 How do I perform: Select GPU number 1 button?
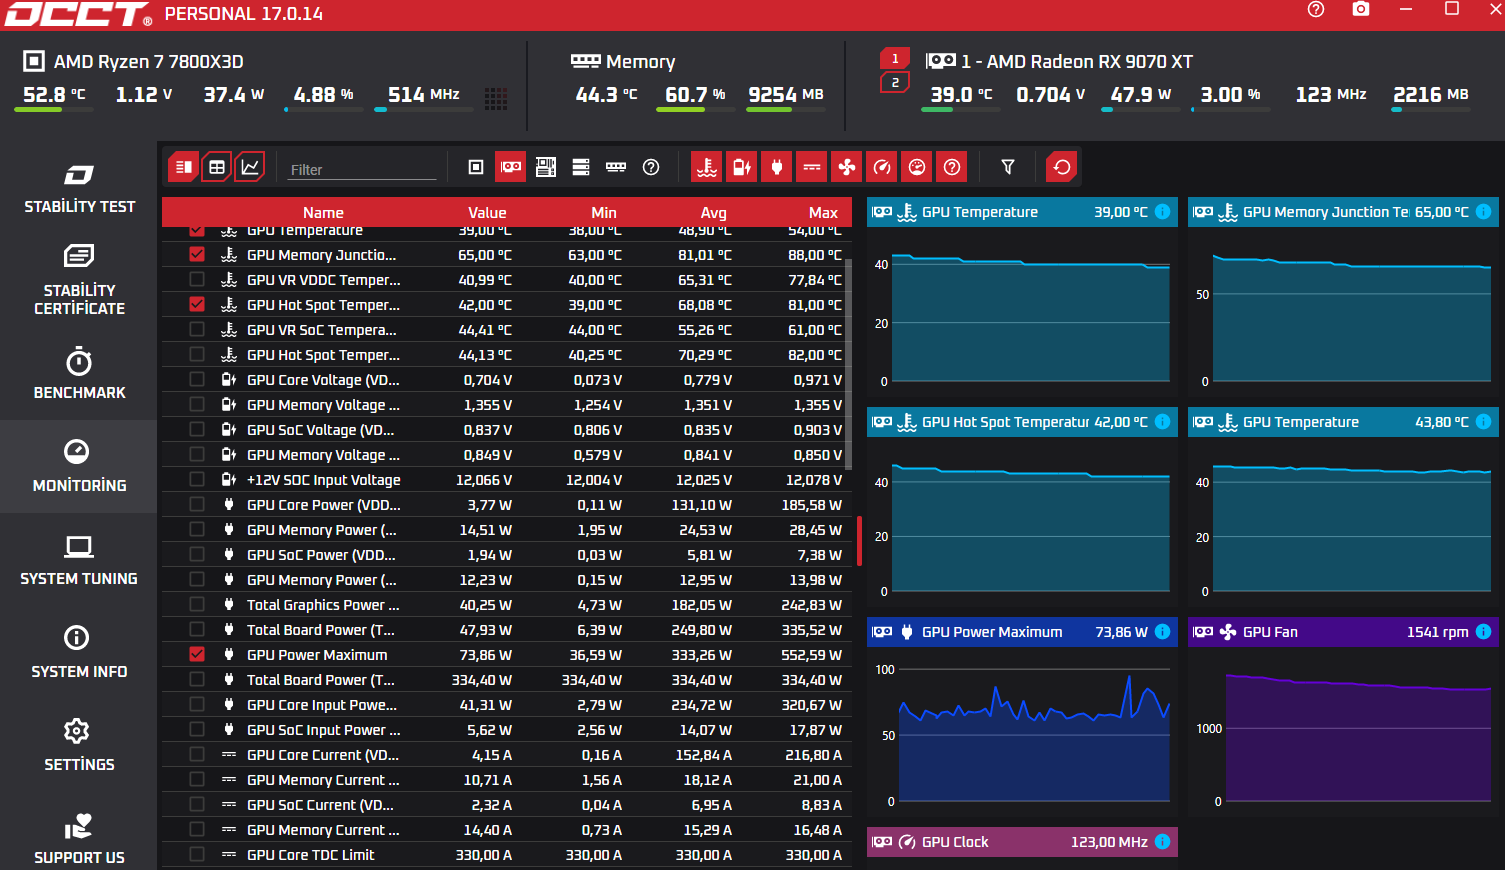895,59
